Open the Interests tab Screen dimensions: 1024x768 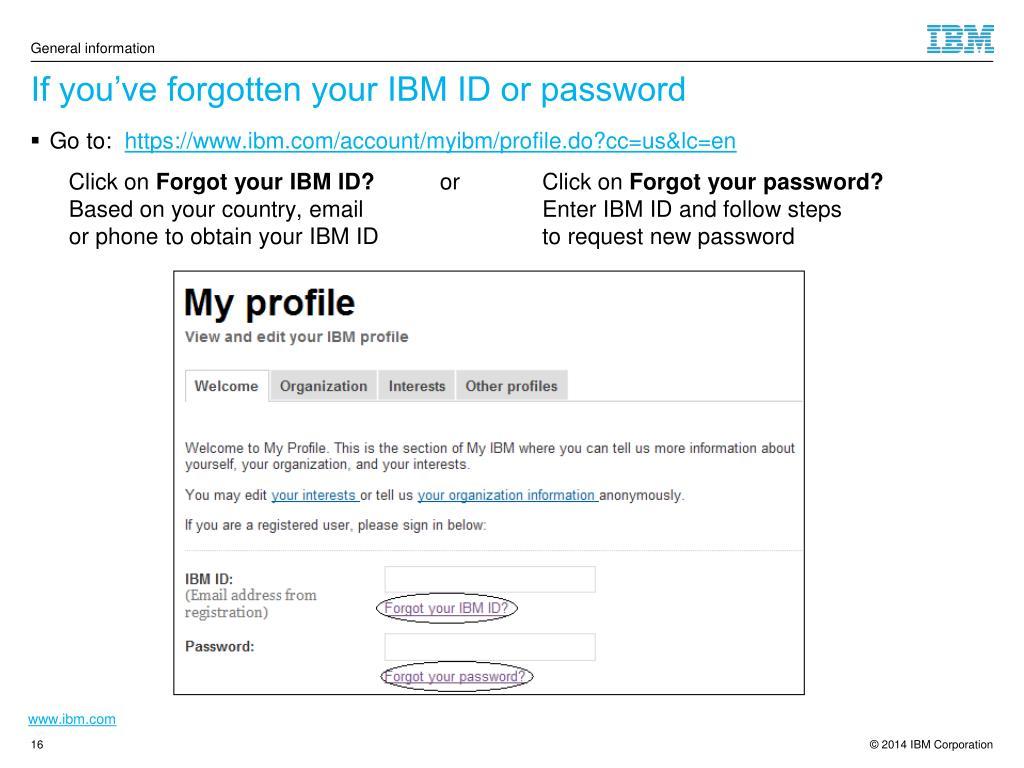pos(417,386)
